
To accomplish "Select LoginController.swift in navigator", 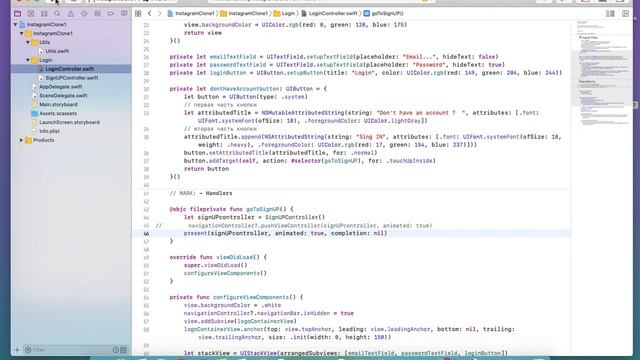I will point(69,69).
